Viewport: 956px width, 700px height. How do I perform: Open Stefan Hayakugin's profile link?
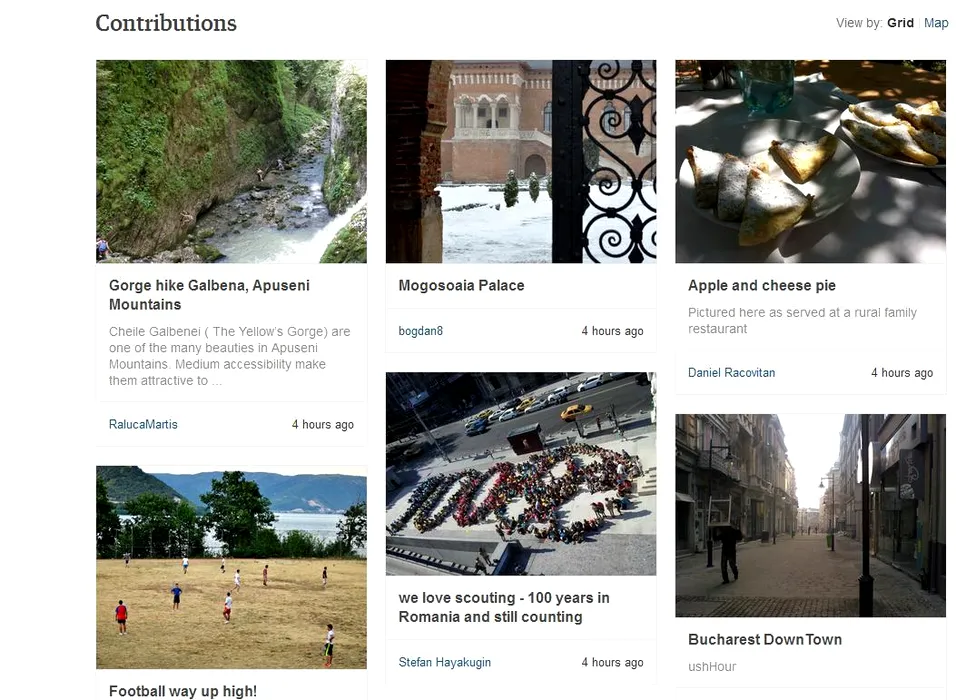click(444, 662)
